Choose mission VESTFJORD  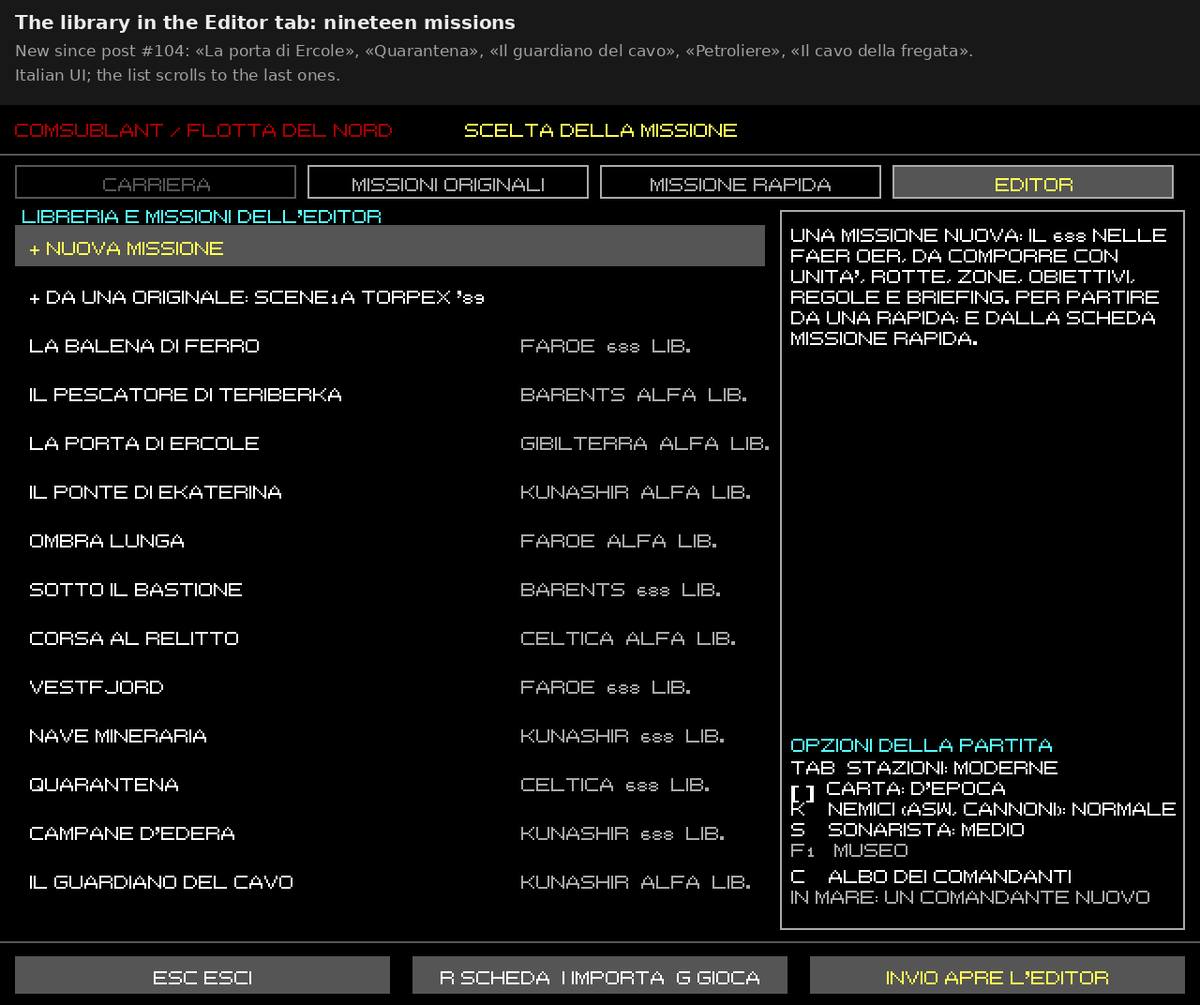(390, 687)
